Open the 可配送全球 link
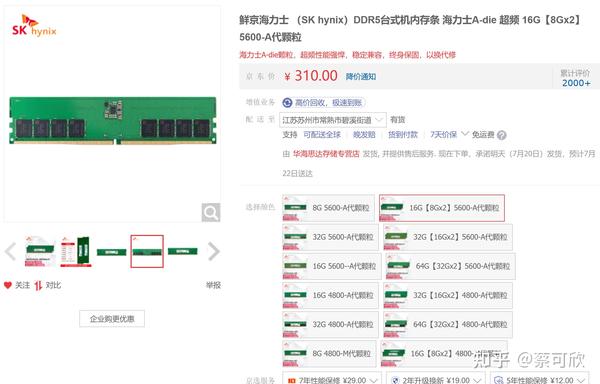The image size is (600, 384). point(322,135)
